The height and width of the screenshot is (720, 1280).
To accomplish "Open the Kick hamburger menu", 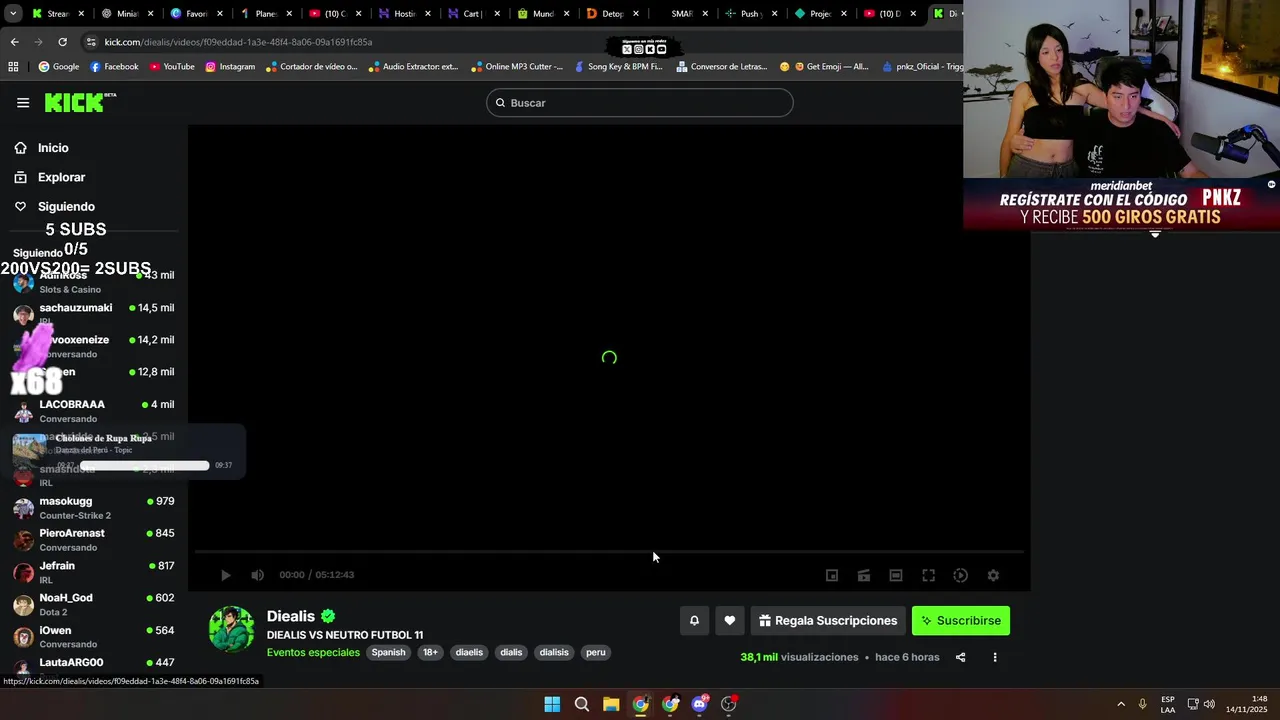I will click(23, 103).
